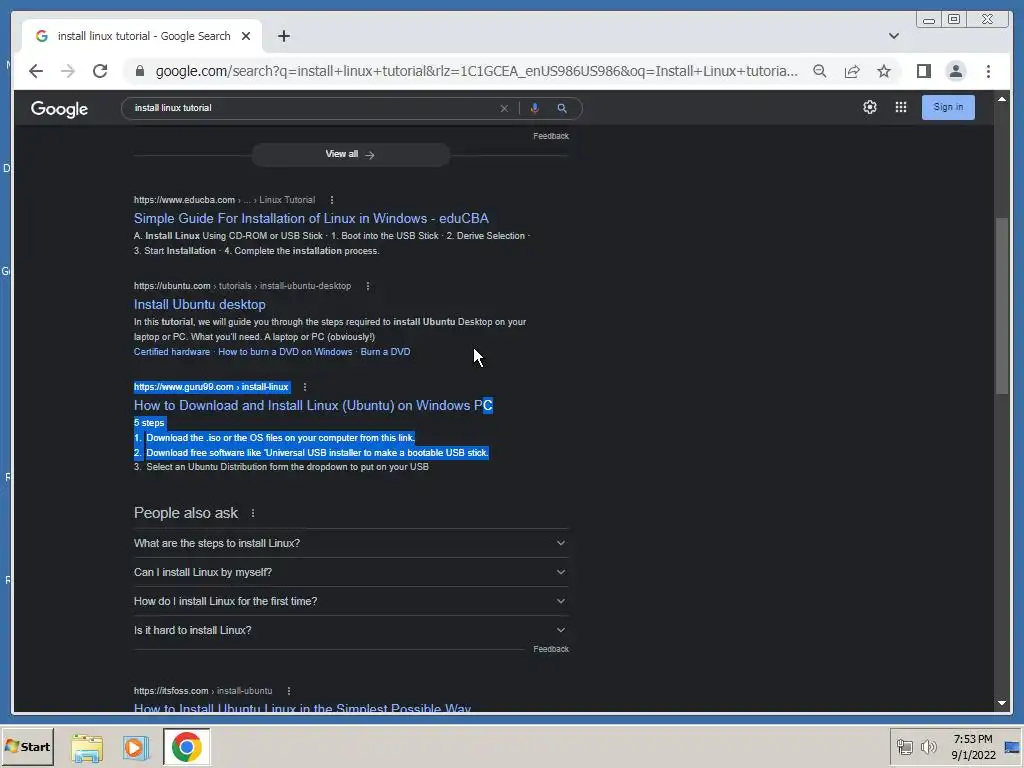The height and width of the screenshot is (768, 1024).
Task: Expand Is it hard to install Linux?
Action: [x=351, y=630]
